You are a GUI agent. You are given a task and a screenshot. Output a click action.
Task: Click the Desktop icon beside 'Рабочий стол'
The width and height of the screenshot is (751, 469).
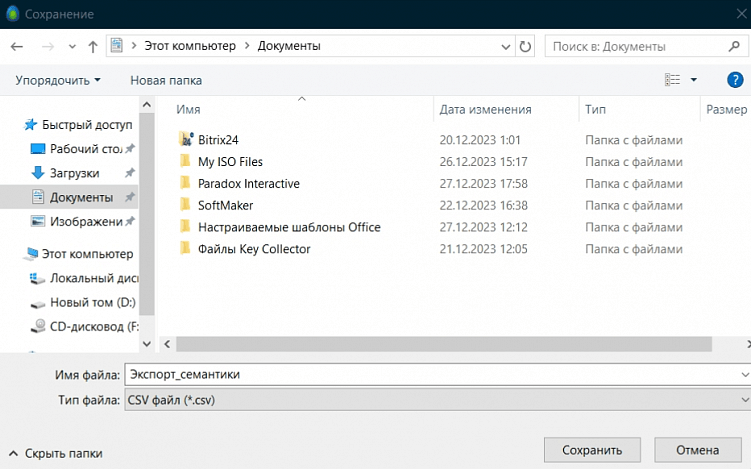click(x=38, y=149)
